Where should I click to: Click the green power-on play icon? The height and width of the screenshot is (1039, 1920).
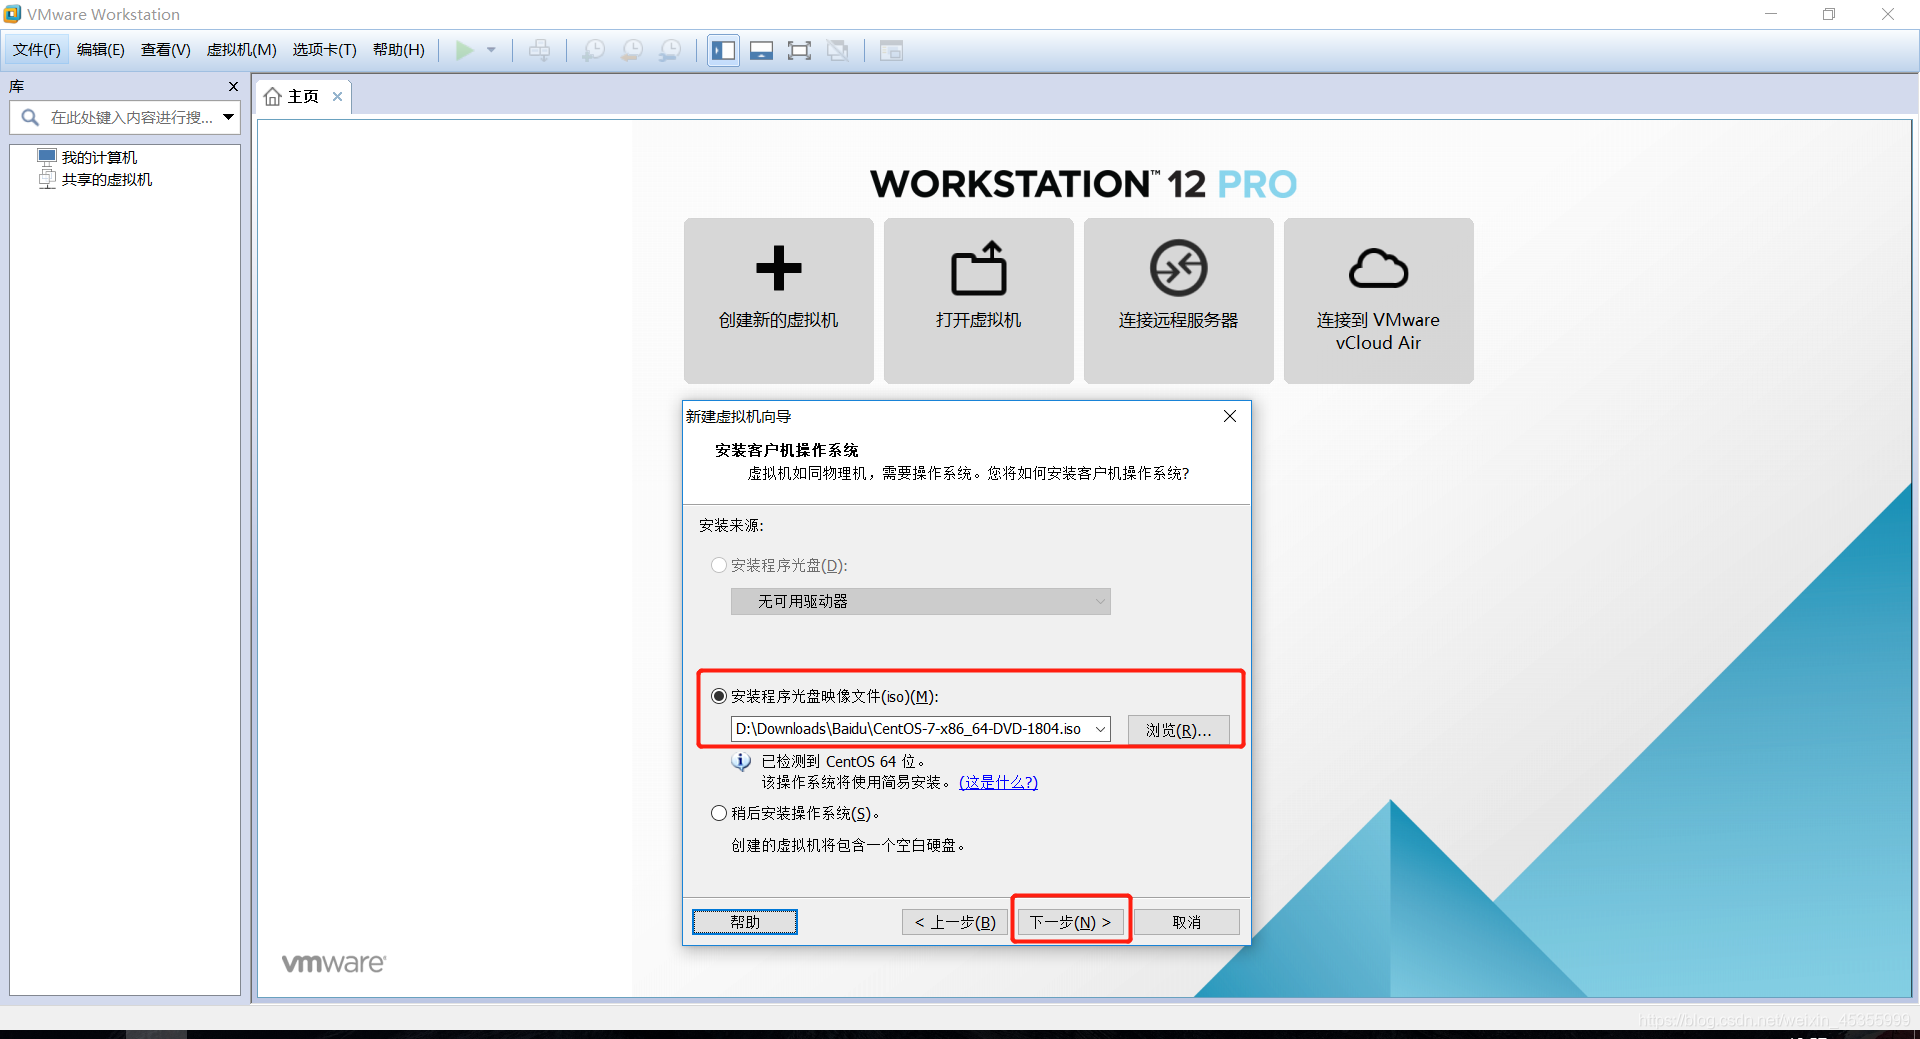coord(464,50)
